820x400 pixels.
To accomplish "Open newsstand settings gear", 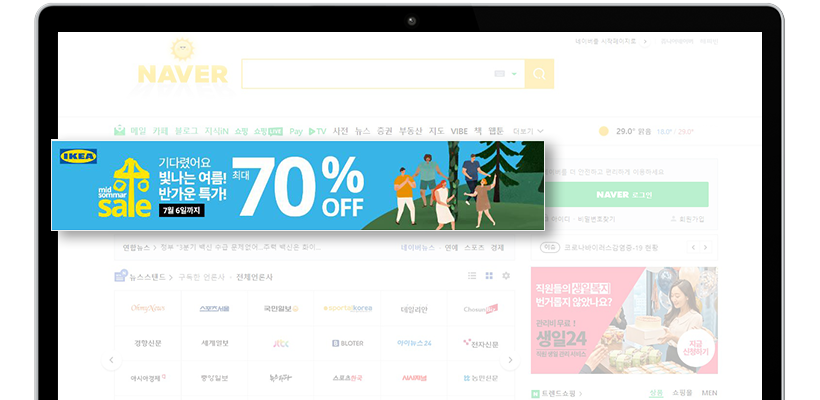I will tap(506, 276).
